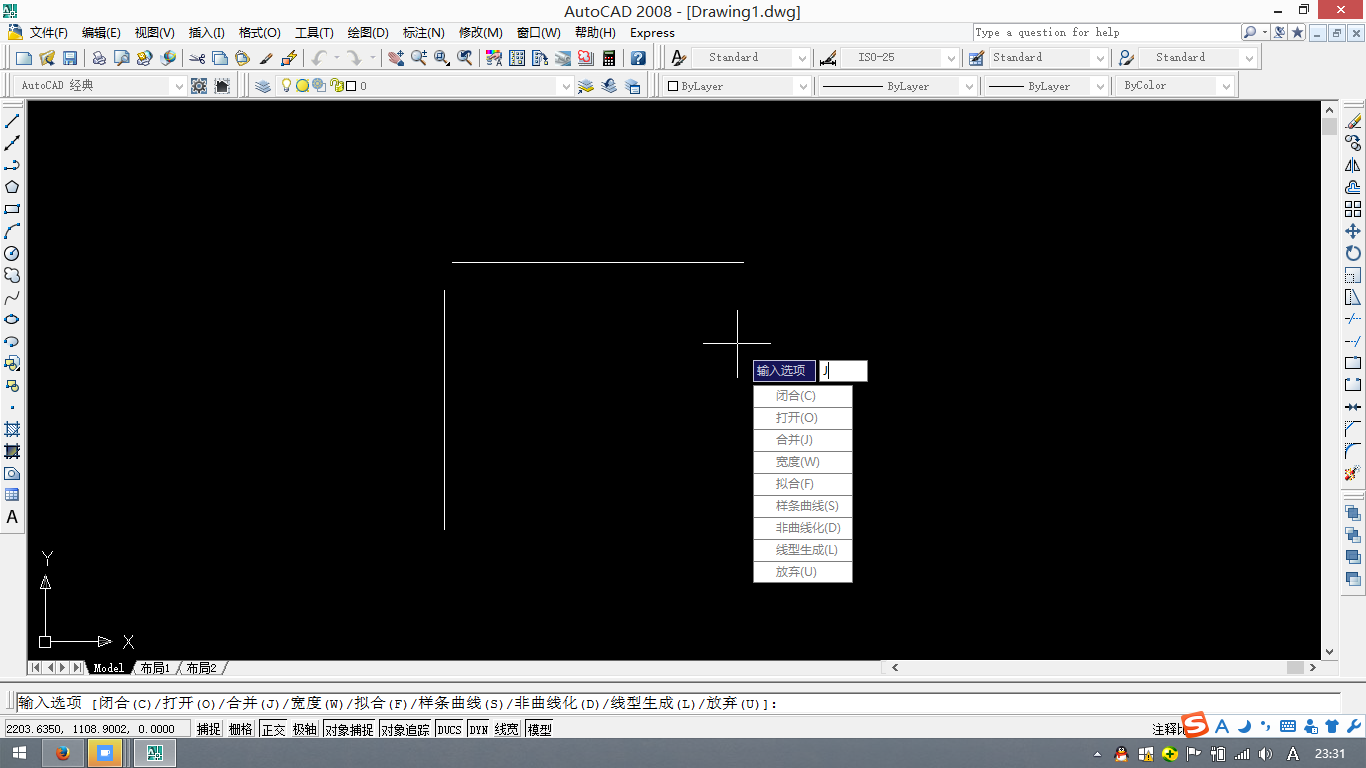Select the Circle draw tool

point(12,253)
